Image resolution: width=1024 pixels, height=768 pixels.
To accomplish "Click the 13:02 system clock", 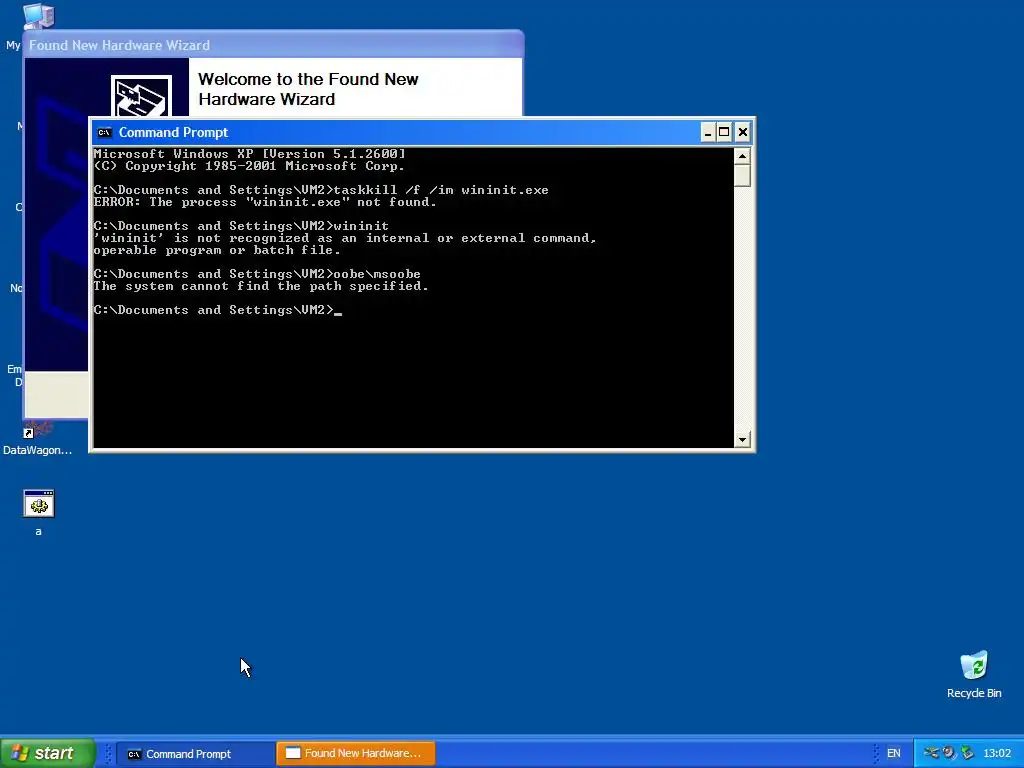I will [x=997, y=754].
